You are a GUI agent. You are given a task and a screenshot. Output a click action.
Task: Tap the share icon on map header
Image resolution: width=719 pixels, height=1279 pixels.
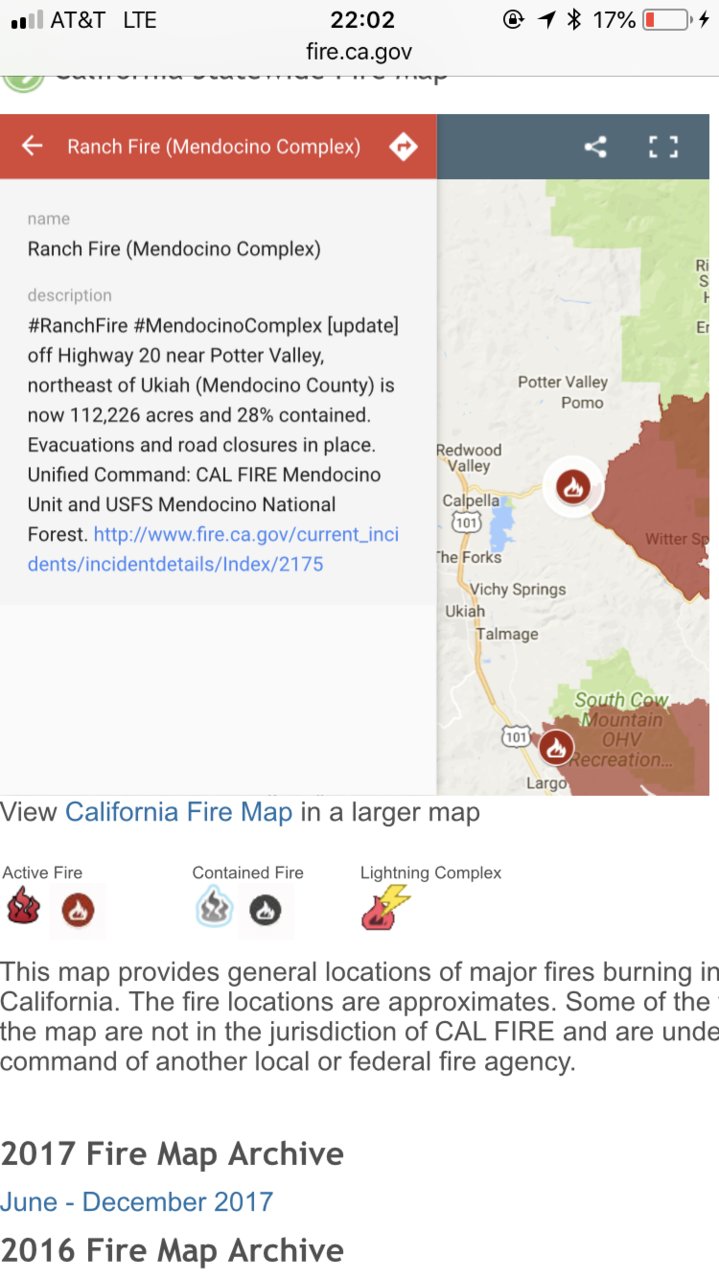(595, 147)
